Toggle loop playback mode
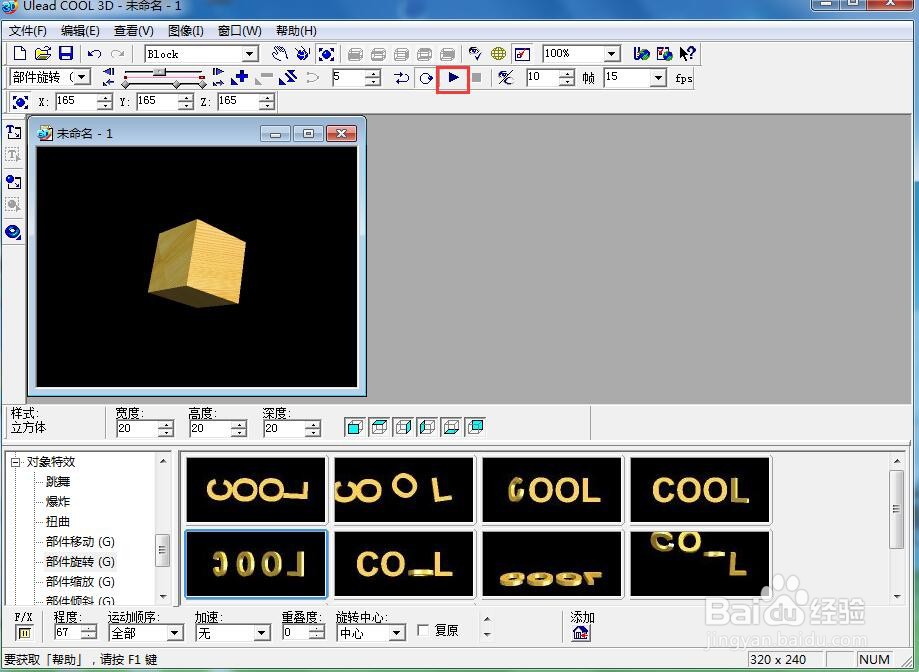919x672 pixels. point(426,77)
